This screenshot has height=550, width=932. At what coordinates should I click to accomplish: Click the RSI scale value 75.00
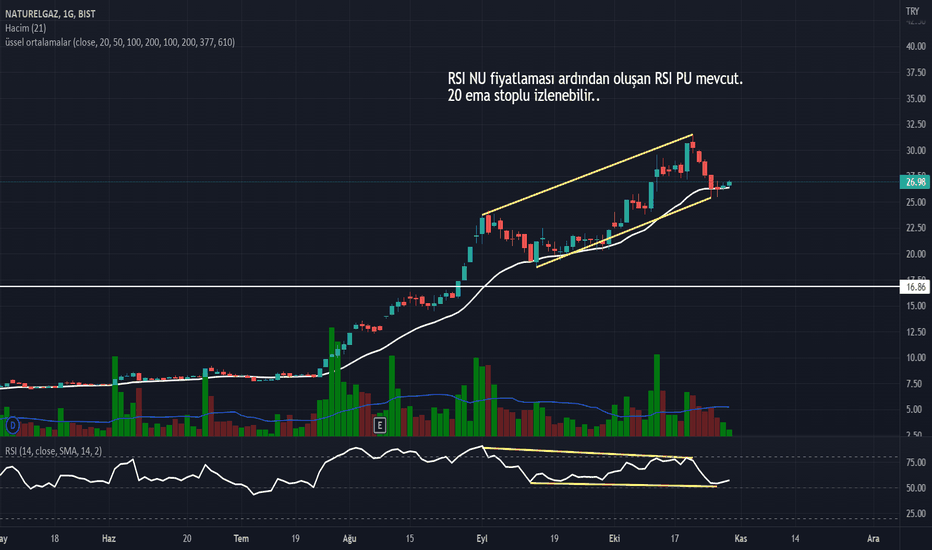tap(916, 463)
